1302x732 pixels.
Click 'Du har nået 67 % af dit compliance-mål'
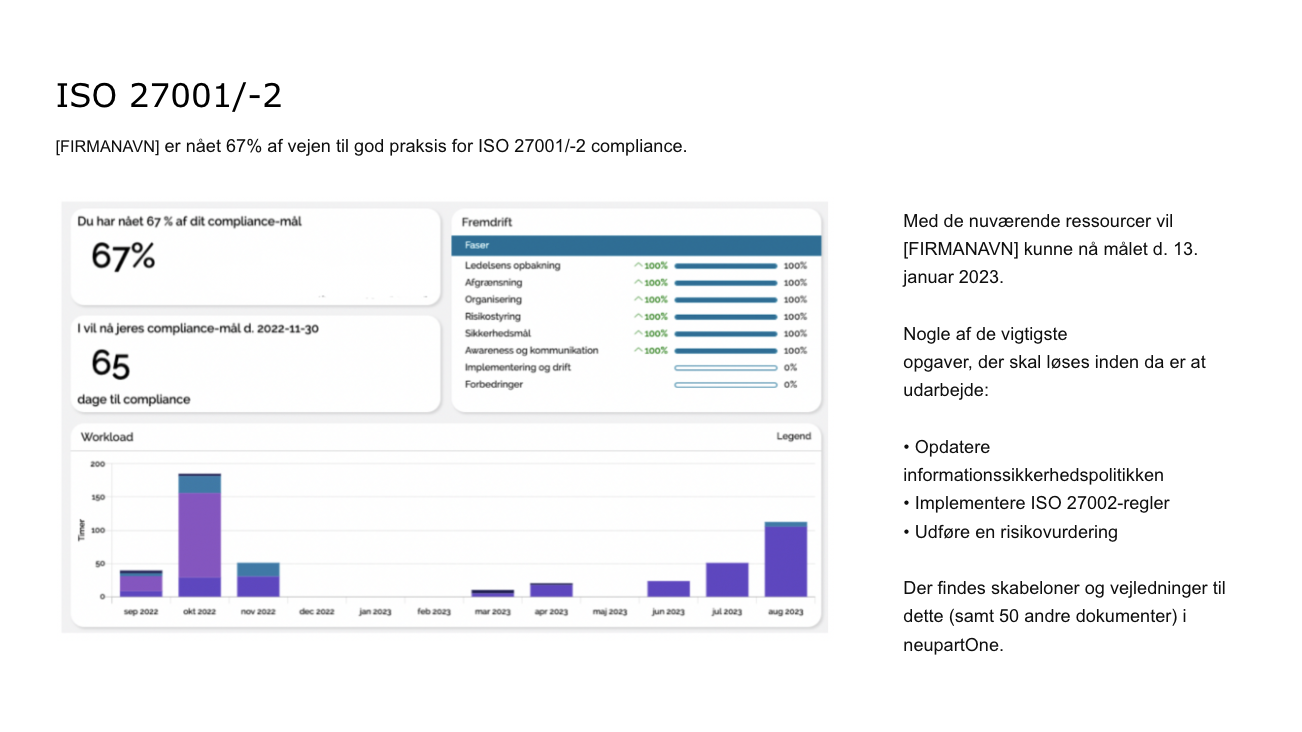[x=189, y=222]
